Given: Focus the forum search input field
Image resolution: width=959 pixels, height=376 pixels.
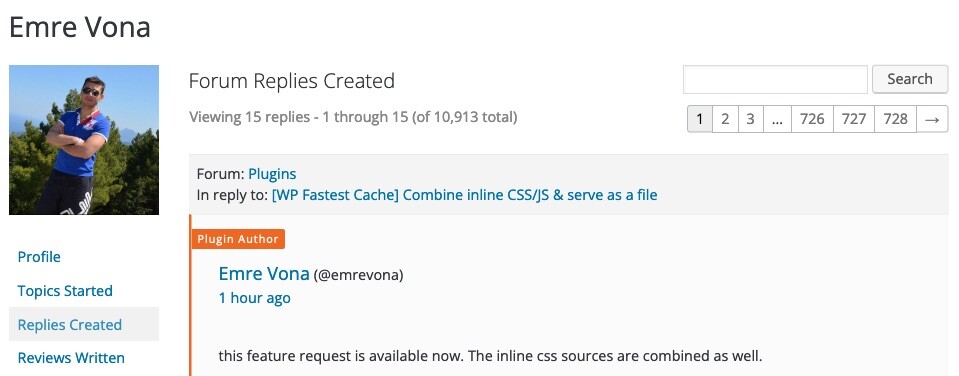Looking at the screenshot, I should [x=775, y=79].
